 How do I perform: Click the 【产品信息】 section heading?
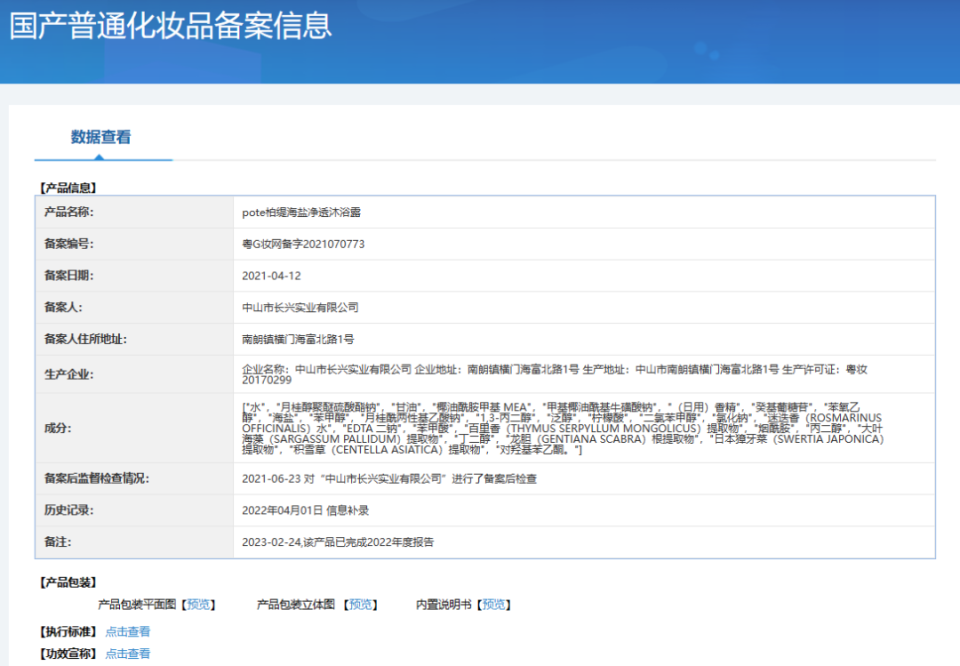click(x=66, y=186)
